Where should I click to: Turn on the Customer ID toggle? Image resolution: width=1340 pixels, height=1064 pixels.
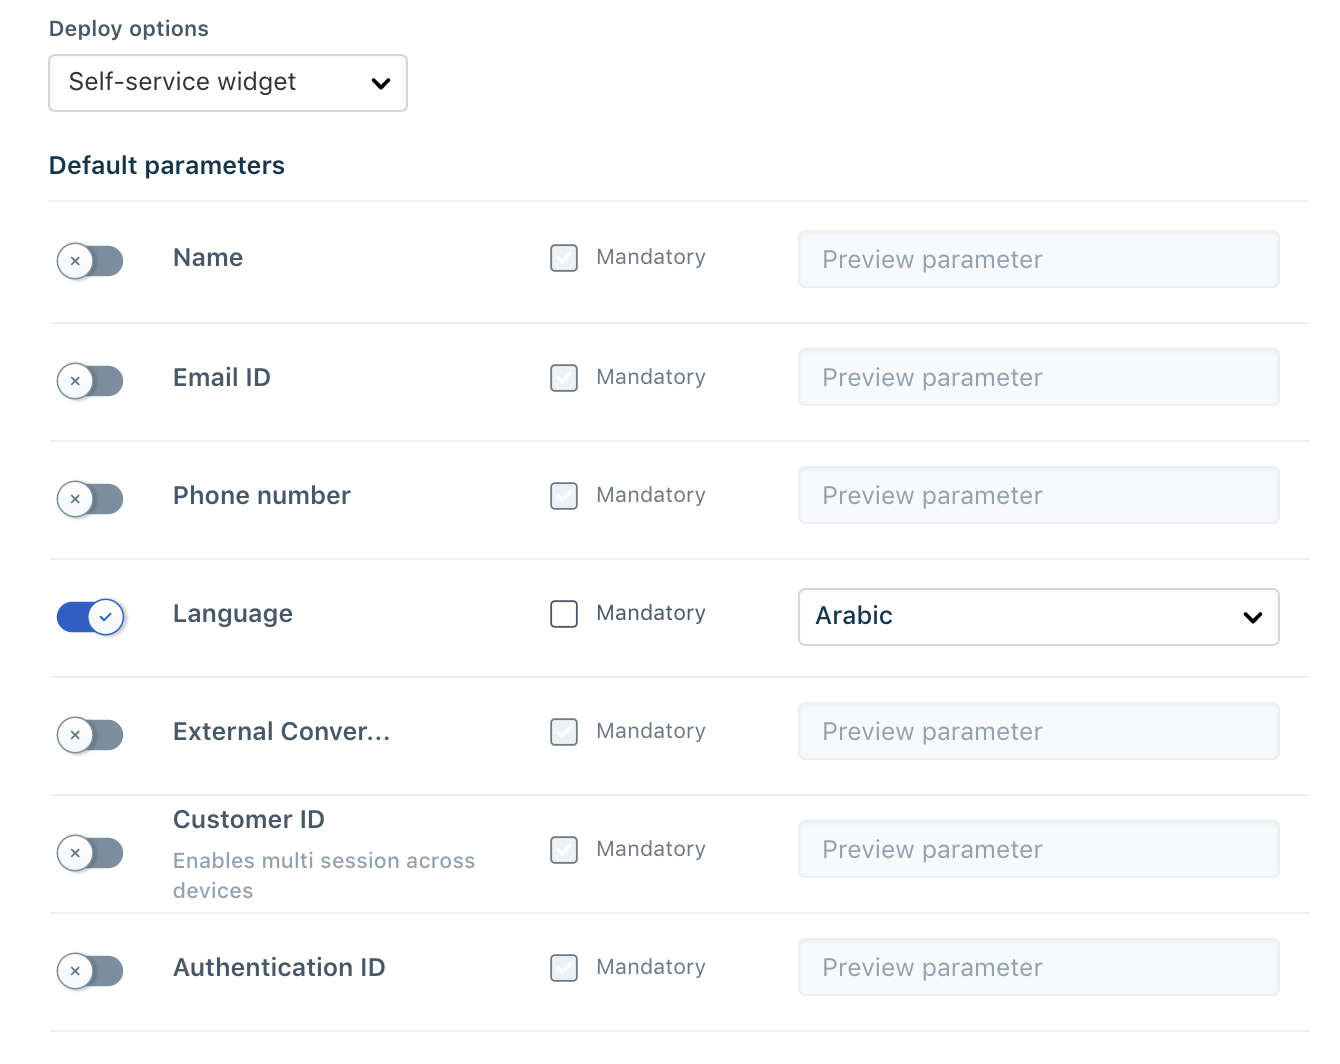pos(90,853)
